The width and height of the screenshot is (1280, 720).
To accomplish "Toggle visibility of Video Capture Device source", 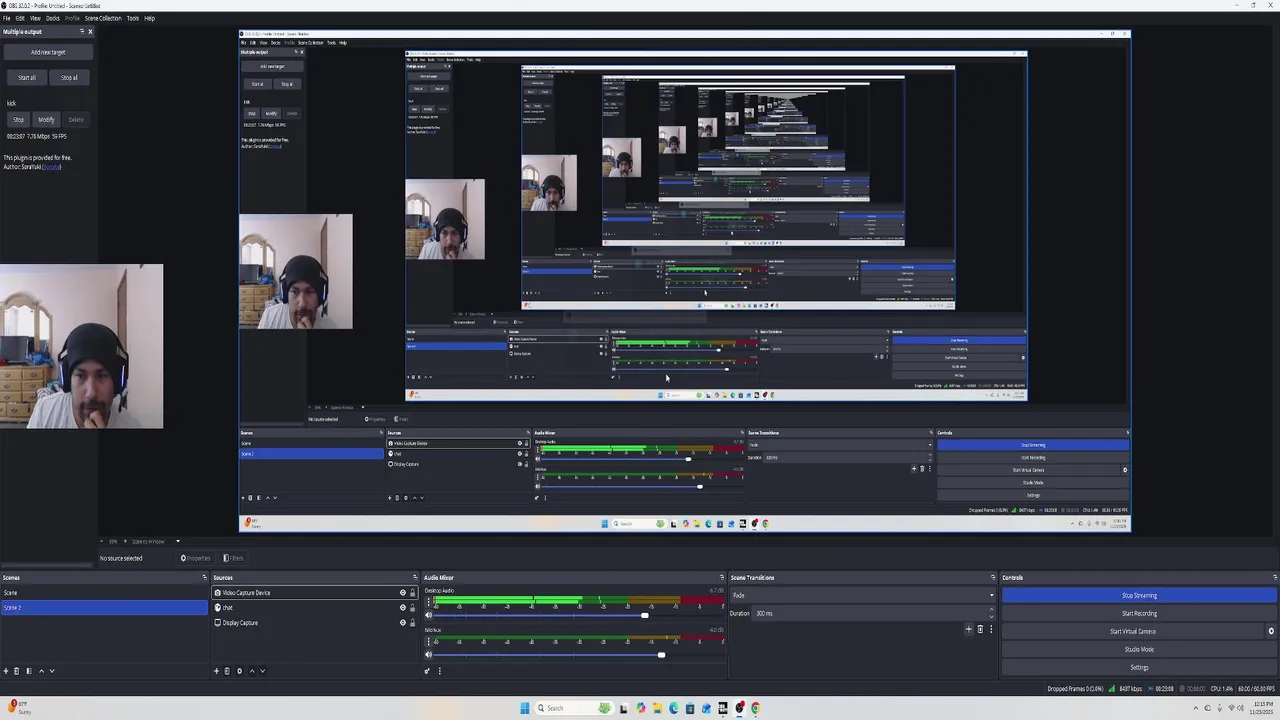I will [x=403, y=593].
